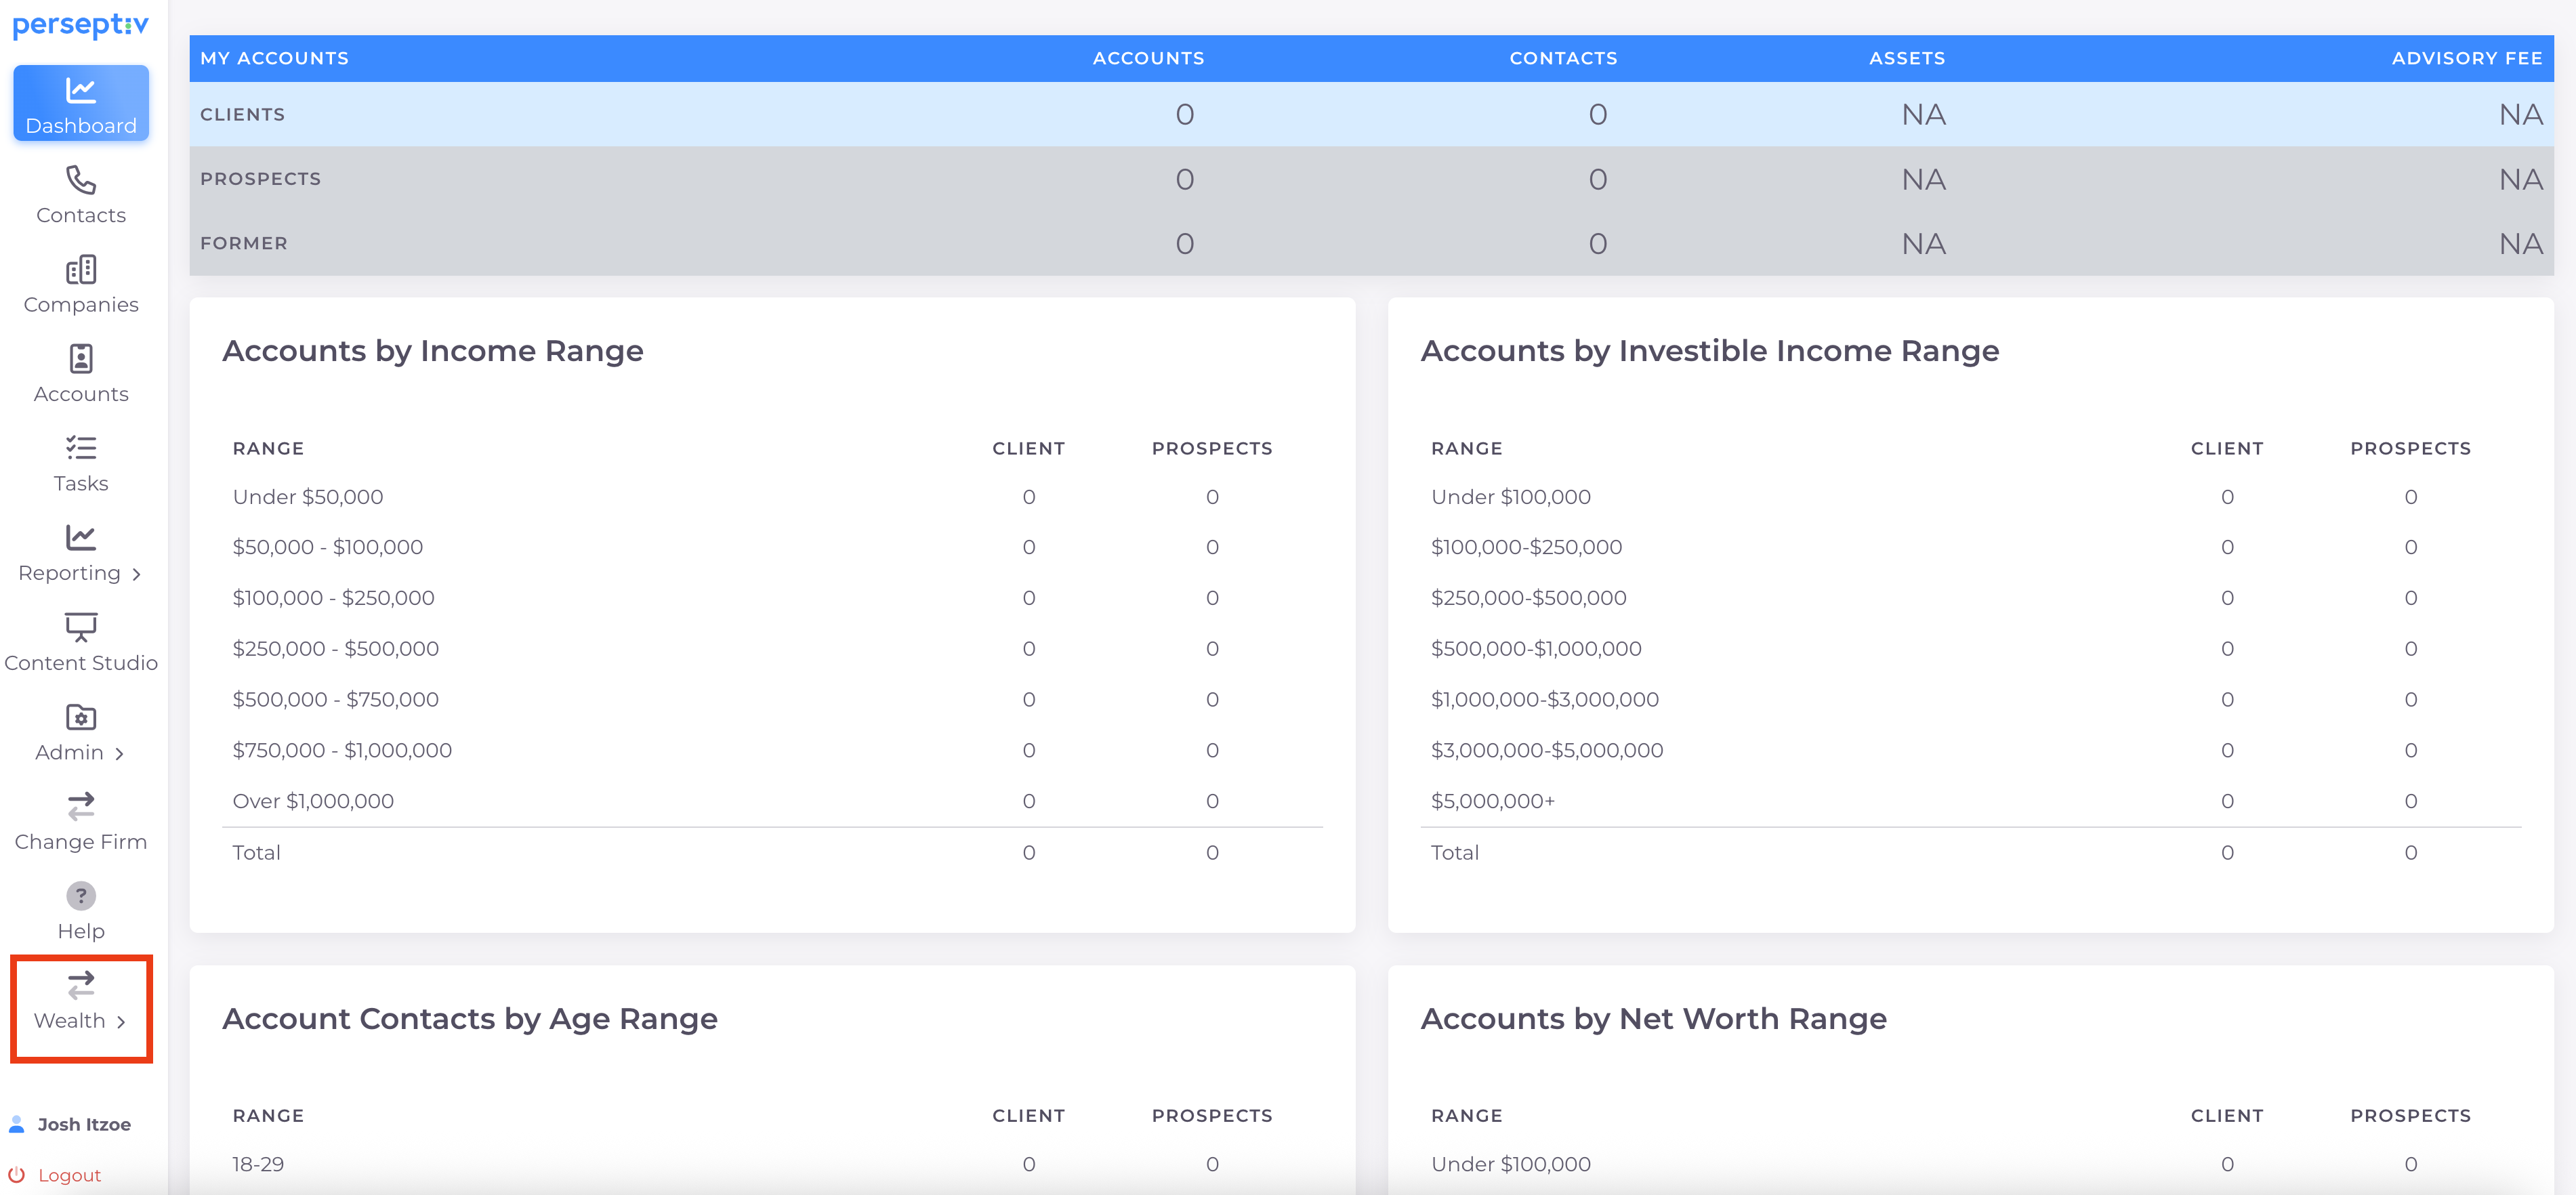Click the Change Firm arrows icon

81,806
